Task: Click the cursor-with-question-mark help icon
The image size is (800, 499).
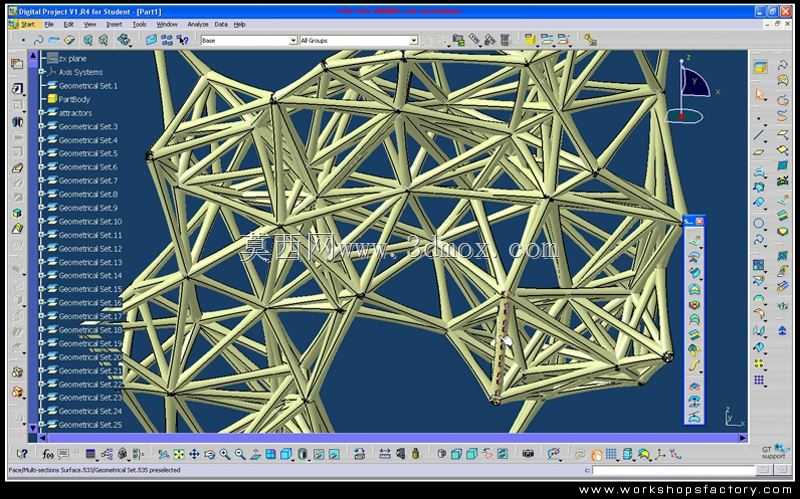Action: tap(182, 40)
